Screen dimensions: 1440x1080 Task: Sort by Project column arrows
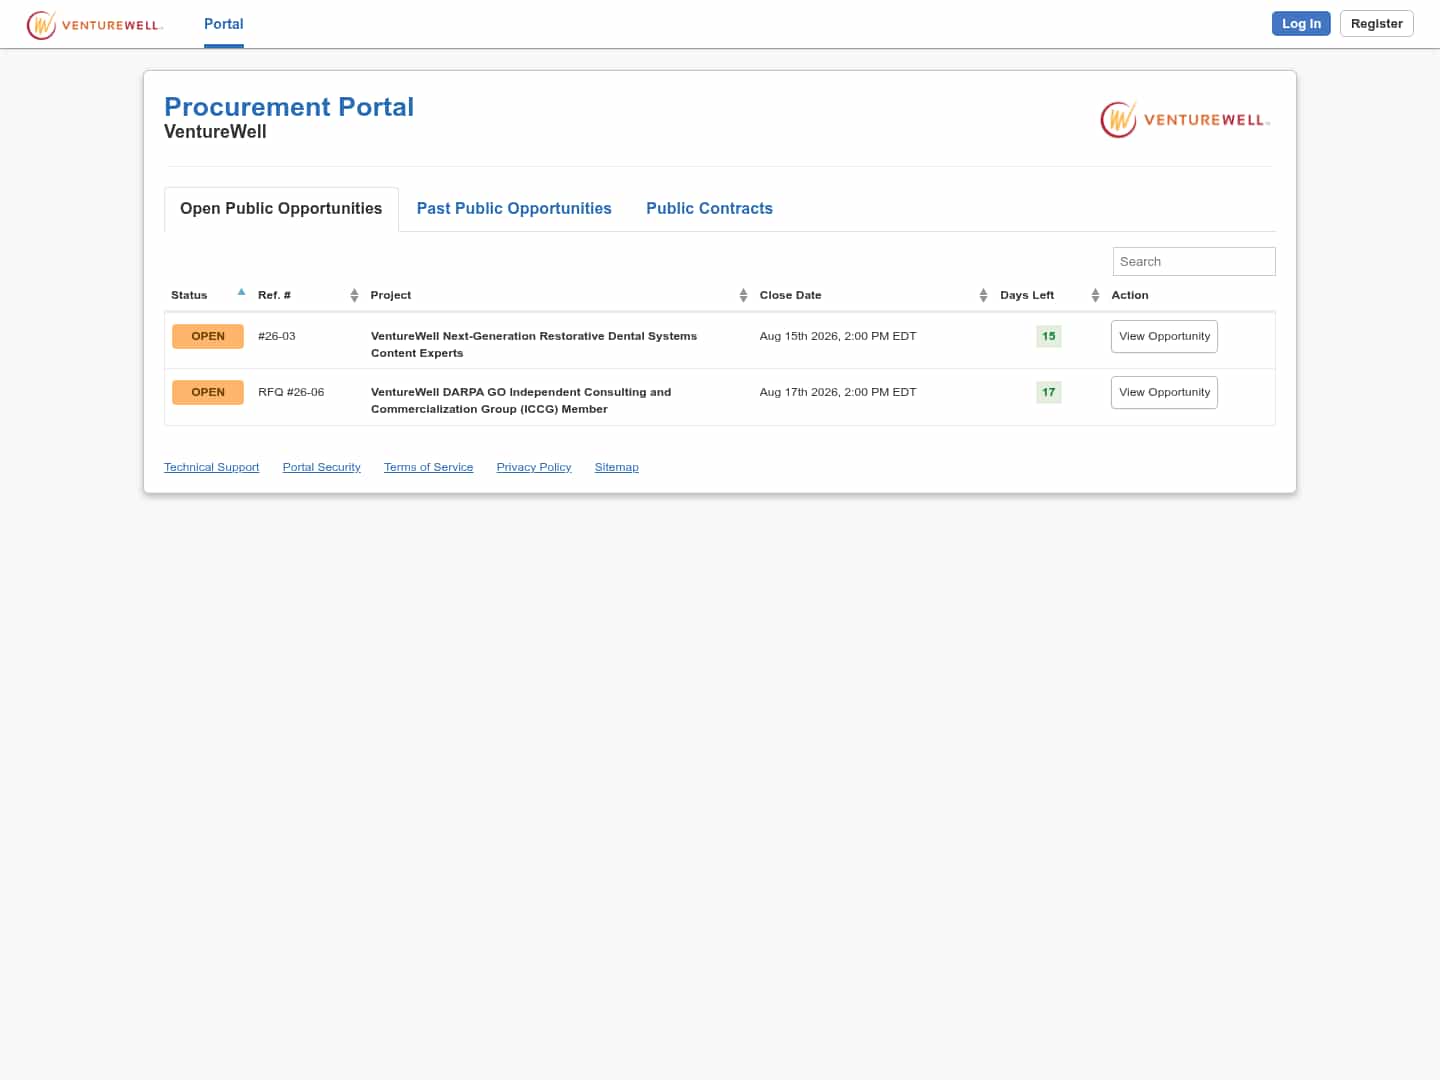(x=743, y=295)
